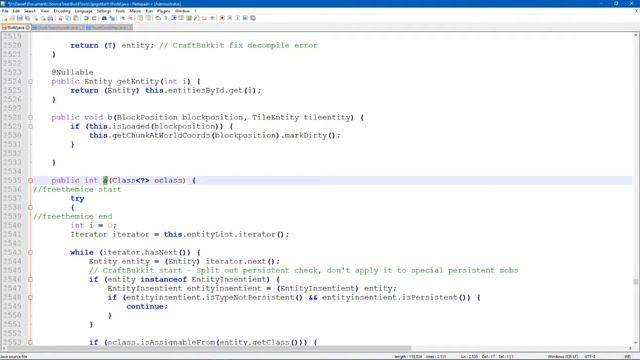Image resolution: width=640 pixels, height=360 pixels.
Task: Click the Open file toolbar icon
Action: (12, 18)
